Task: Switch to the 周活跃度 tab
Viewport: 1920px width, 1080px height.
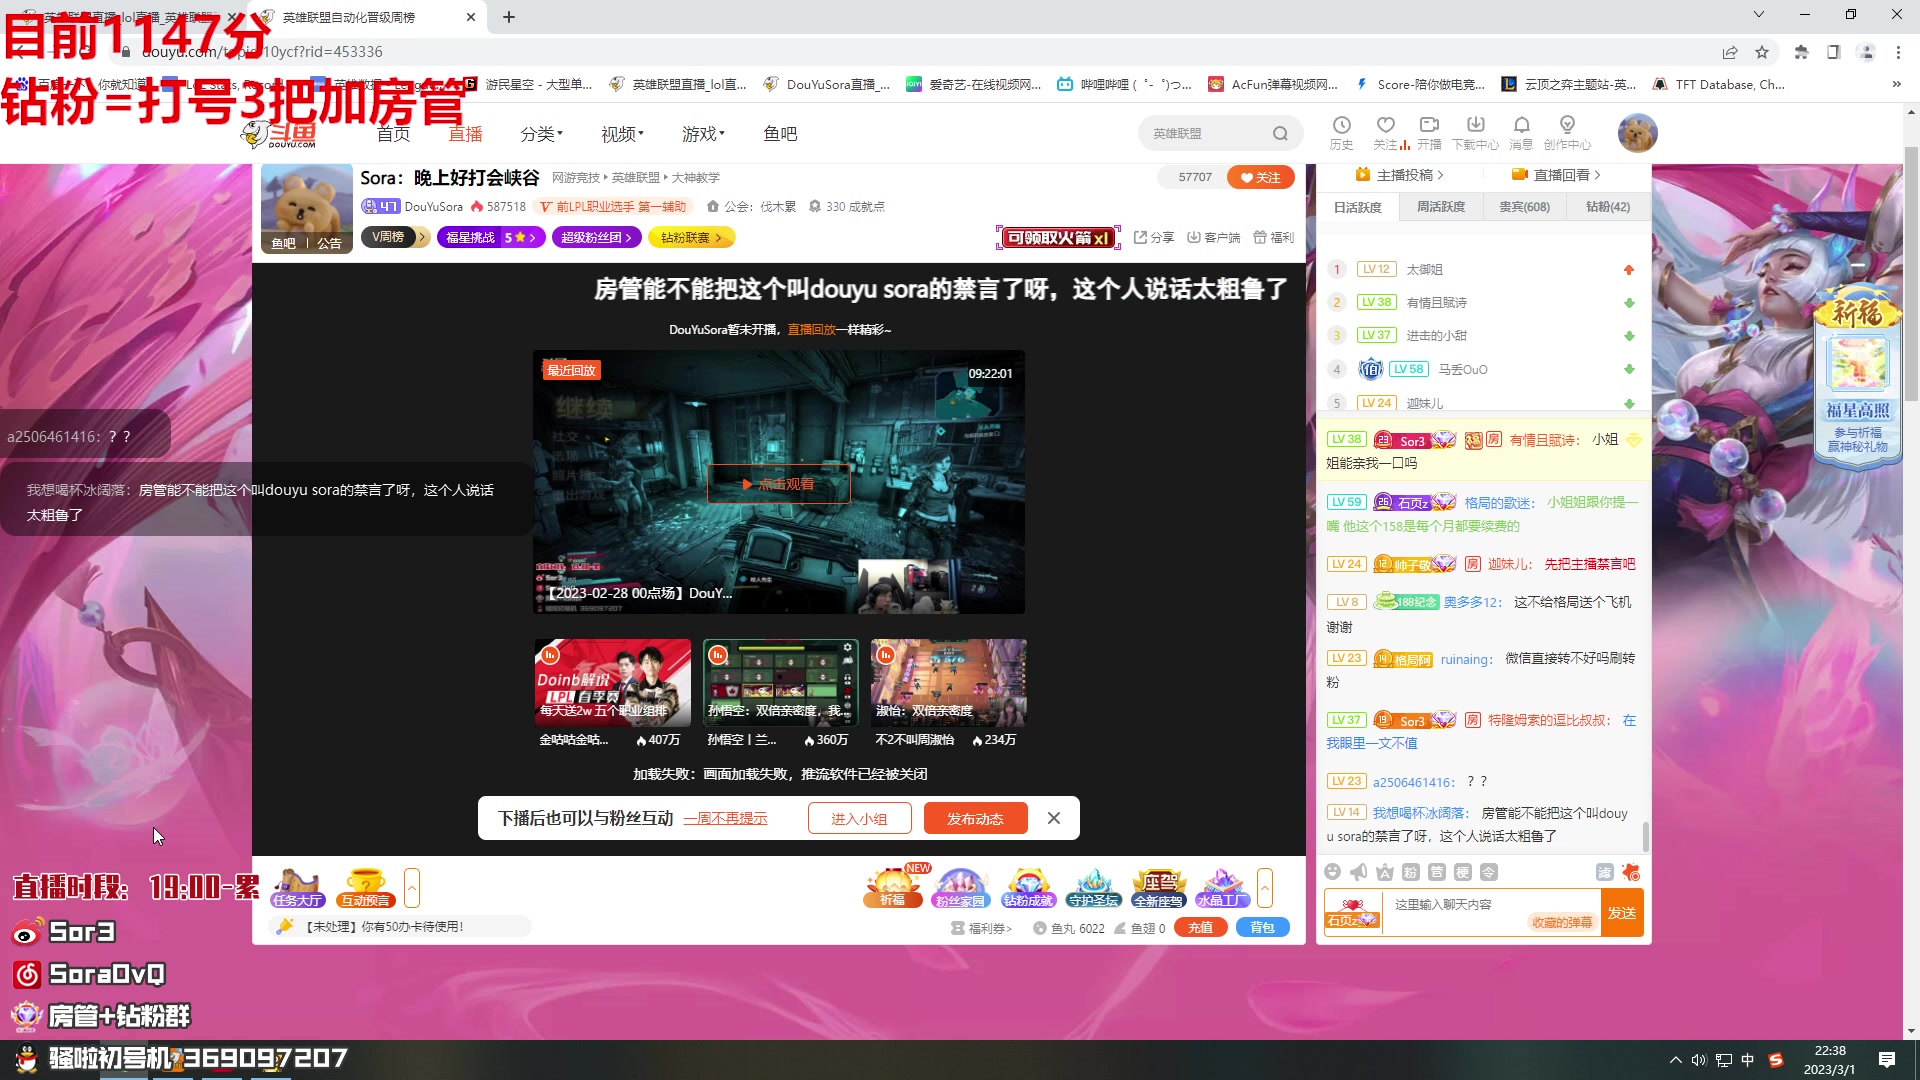Action: pos(1440,207)
